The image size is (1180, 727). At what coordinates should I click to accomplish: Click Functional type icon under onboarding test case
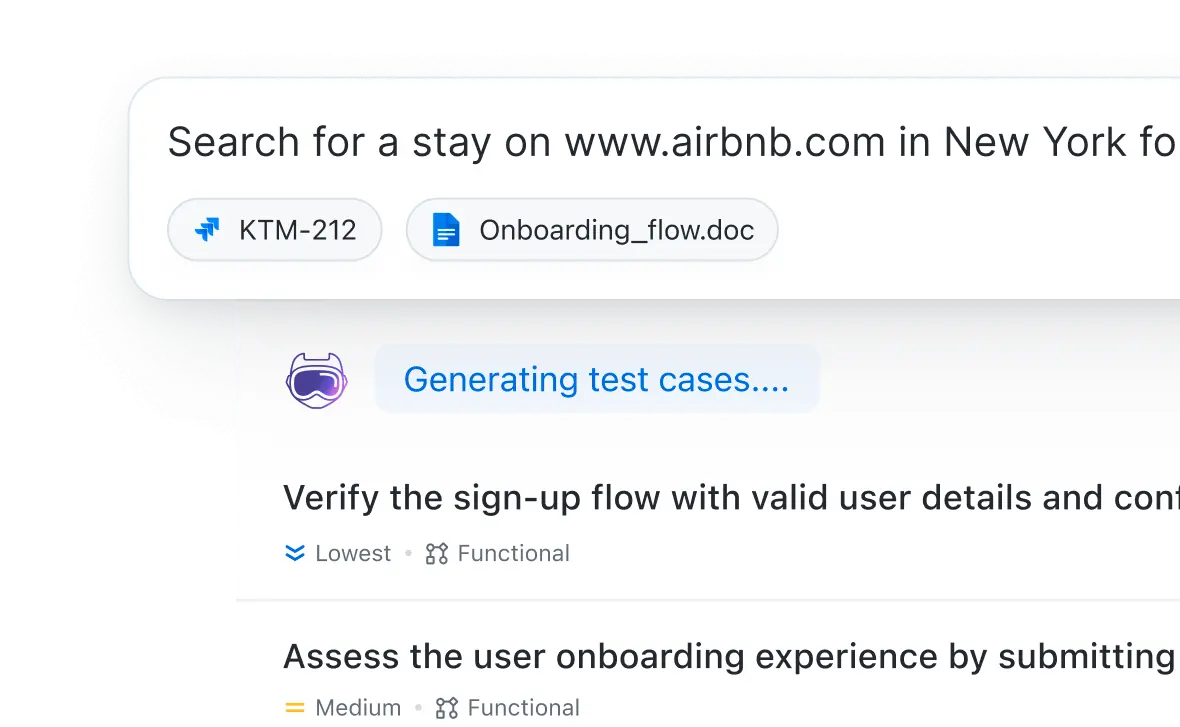coord(446,708)
